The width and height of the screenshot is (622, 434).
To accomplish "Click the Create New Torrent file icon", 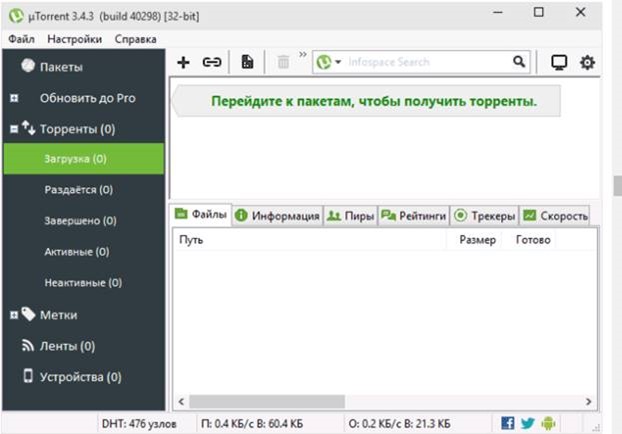I will point(247,62).
